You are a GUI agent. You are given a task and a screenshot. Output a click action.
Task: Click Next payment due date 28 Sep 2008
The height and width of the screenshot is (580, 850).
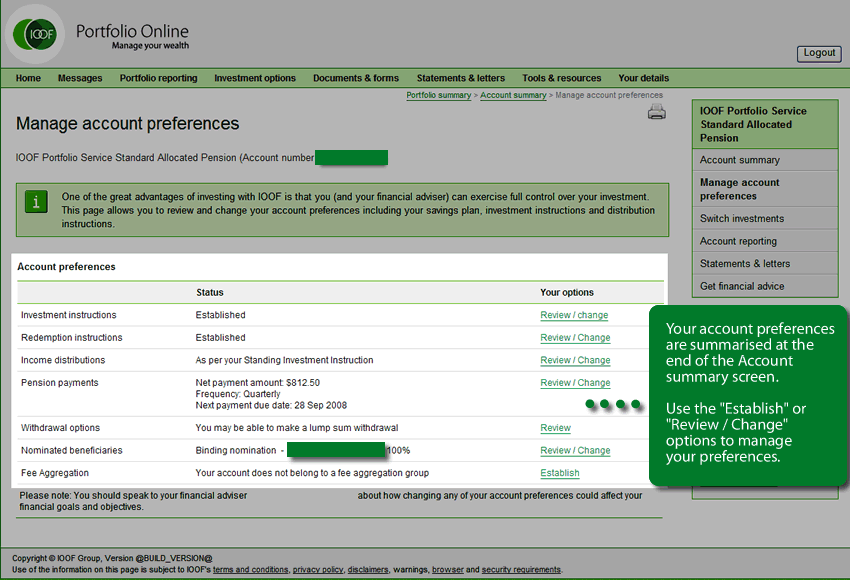click(271, 405)
